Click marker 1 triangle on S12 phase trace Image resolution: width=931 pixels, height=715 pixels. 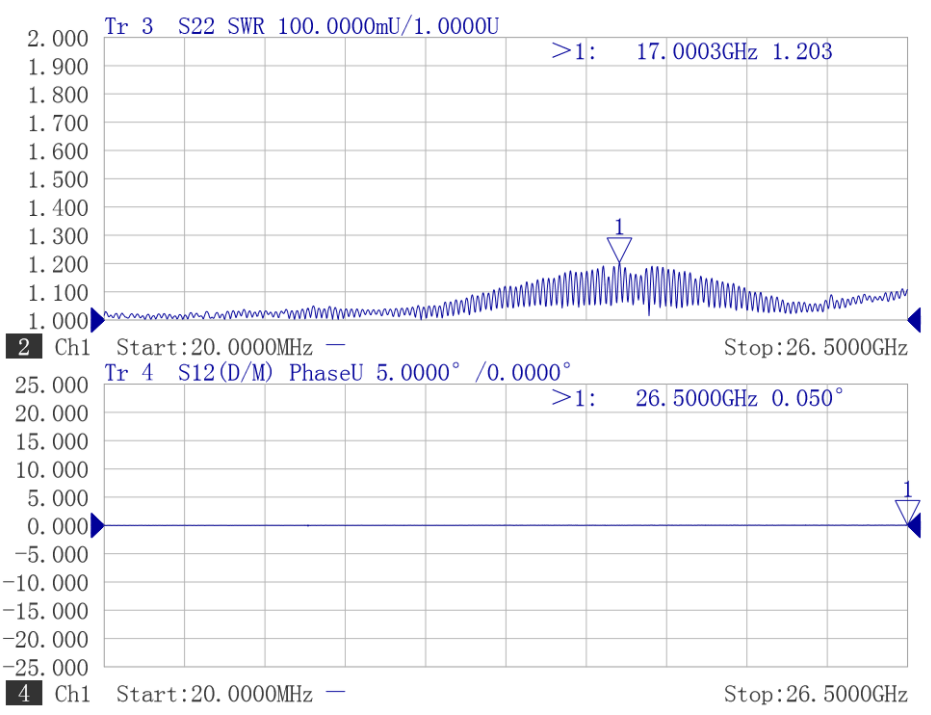pos(907,512)
